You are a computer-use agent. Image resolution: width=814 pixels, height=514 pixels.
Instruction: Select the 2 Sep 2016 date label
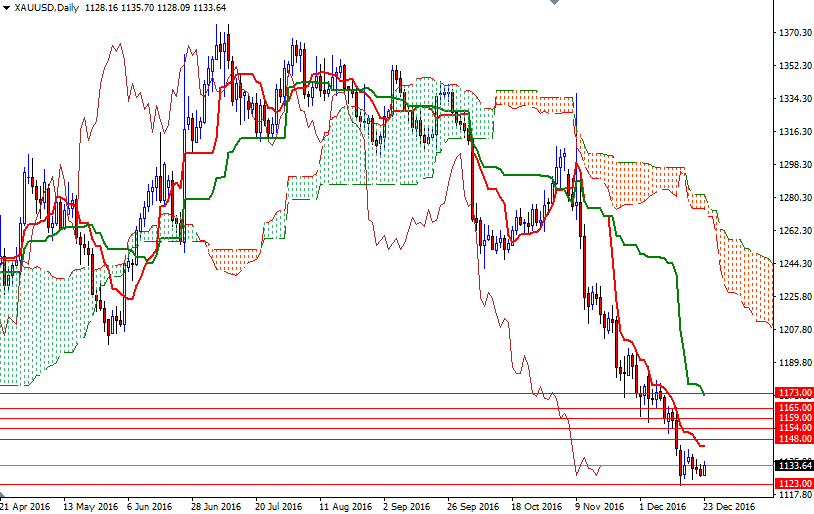406,507
